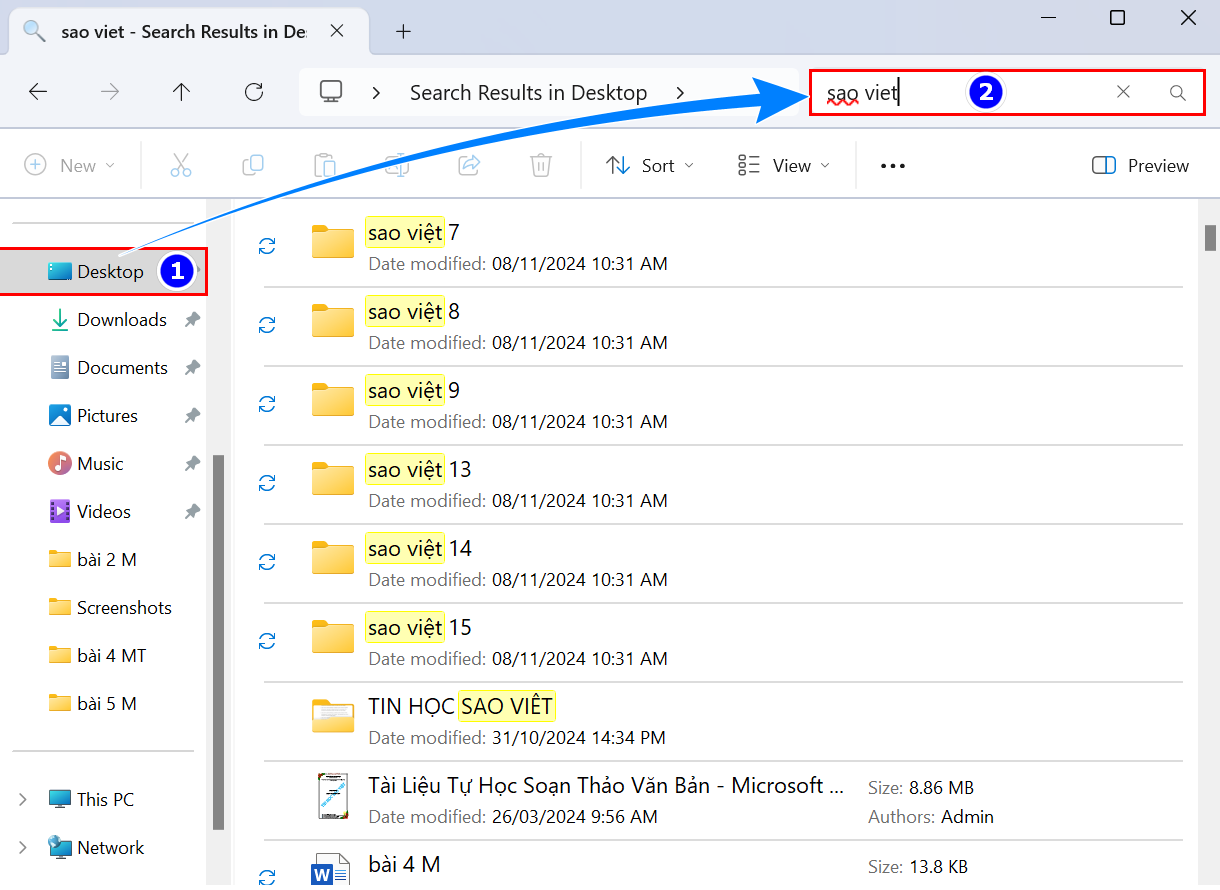Viewport: 1220px width, 890px height.
Task: Open the See more ellipsis menu
Action: [x=892, y=166]
